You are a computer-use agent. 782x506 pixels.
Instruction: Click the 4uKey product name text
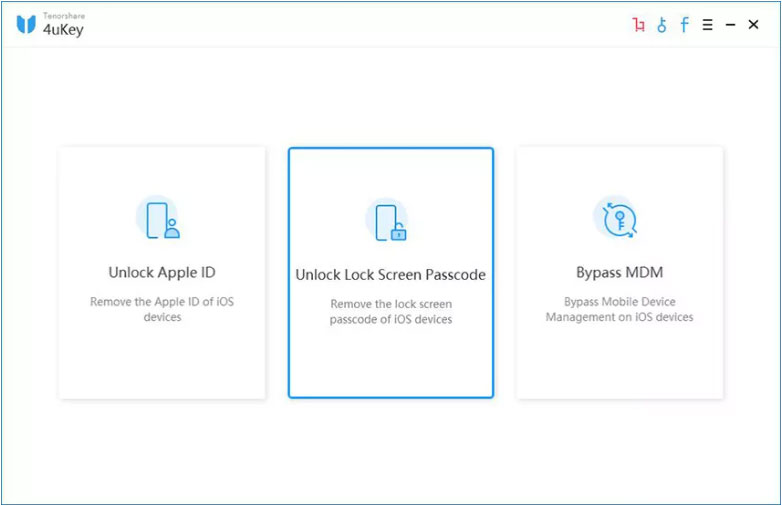[64, 30]
